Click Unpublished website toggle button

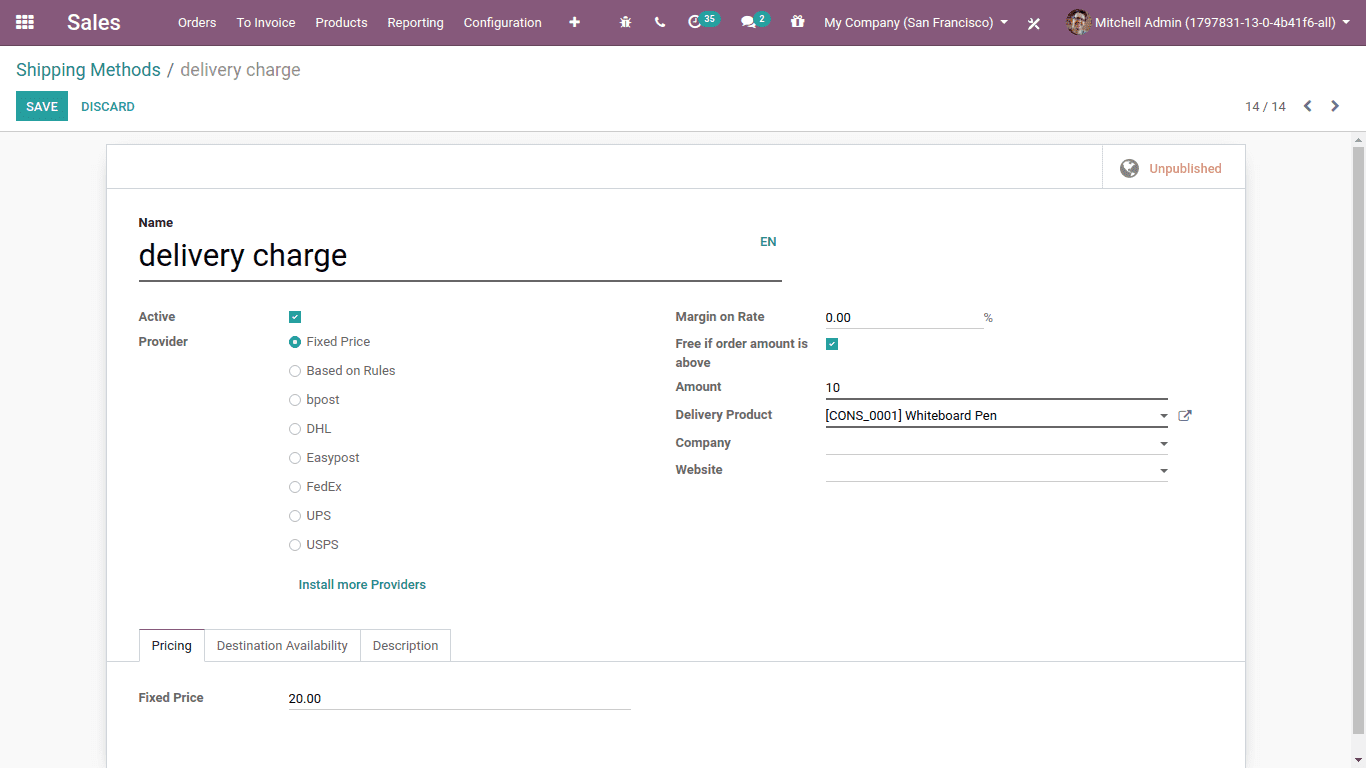[1174, 167]
